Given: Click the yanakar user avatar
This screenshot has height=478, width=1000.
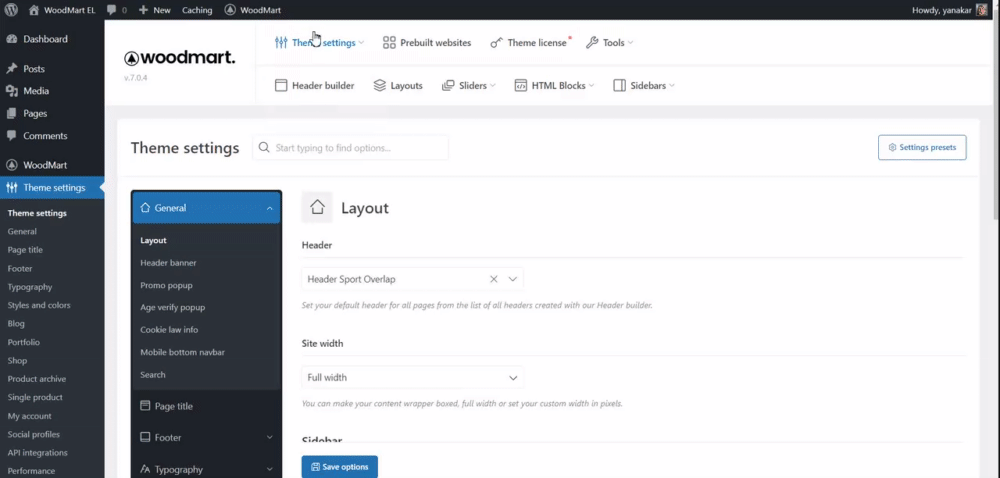Looking at the screenshot, I should click(x=982, y=10).
